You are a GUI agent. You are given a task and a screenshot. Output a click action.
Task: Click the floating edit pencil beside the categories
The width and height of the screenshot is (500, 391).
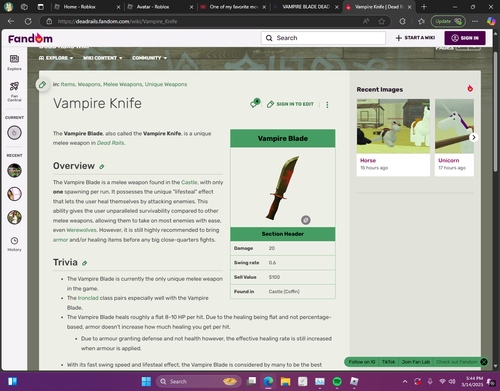[42, 84]
